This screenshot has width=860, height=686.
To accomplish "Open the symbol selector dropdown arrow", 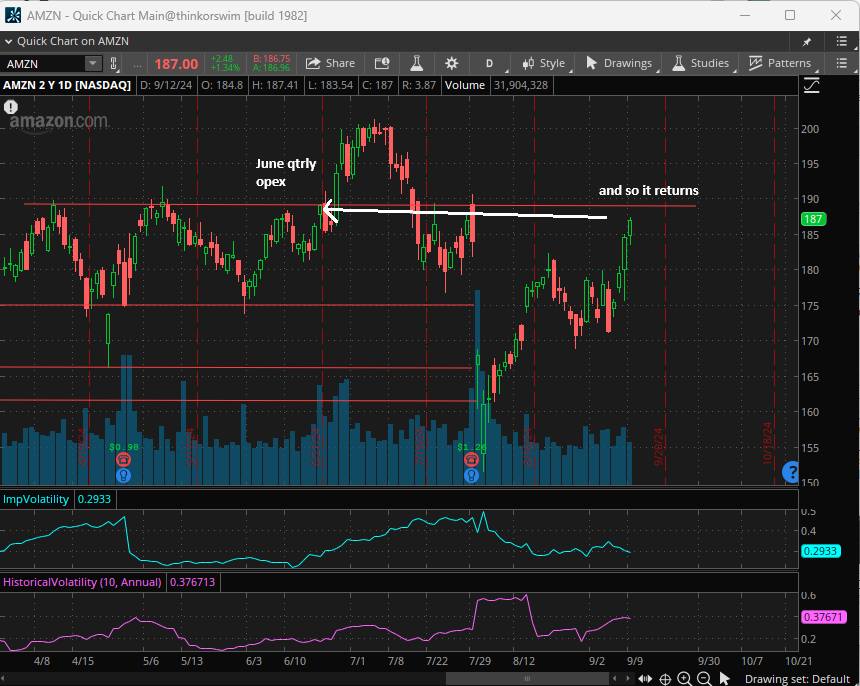I will (93, 64).
